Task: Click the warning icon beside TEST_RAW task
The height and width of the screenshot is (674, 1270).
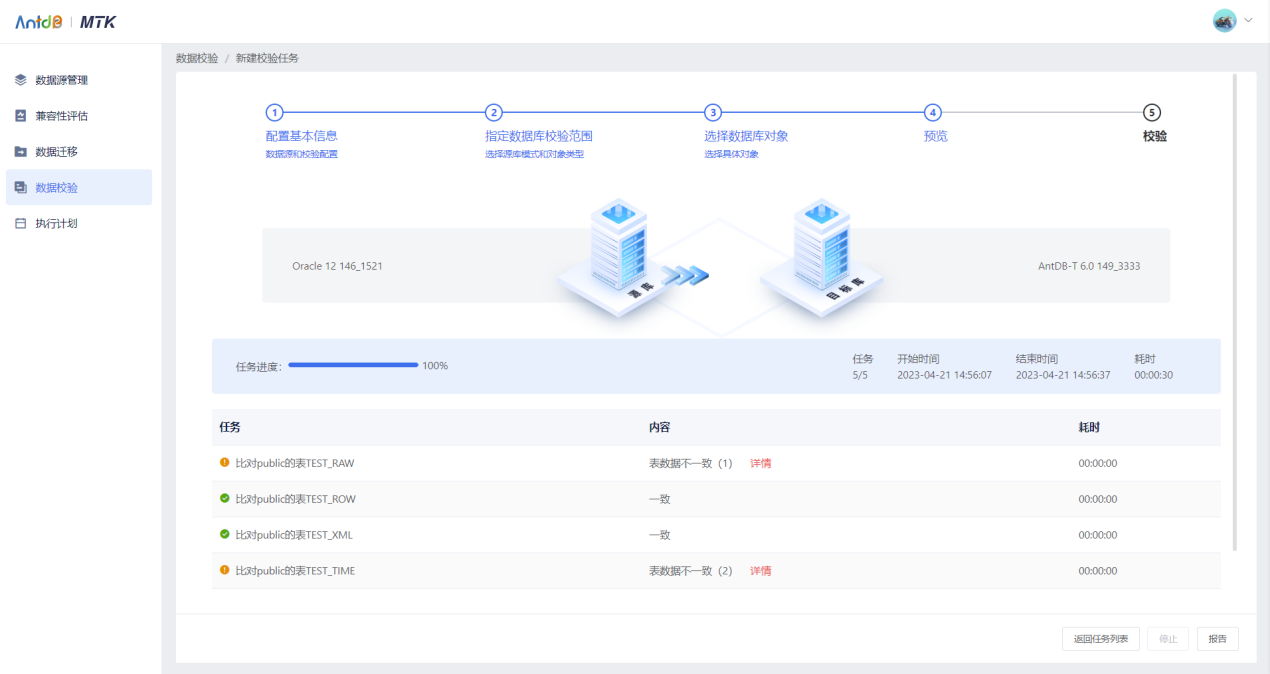Action: click(225, 463)
